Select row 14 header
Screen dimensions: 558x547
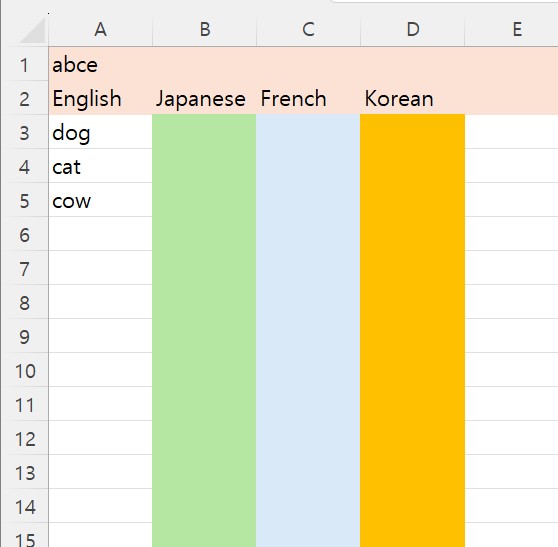click(x=24, y=507)
